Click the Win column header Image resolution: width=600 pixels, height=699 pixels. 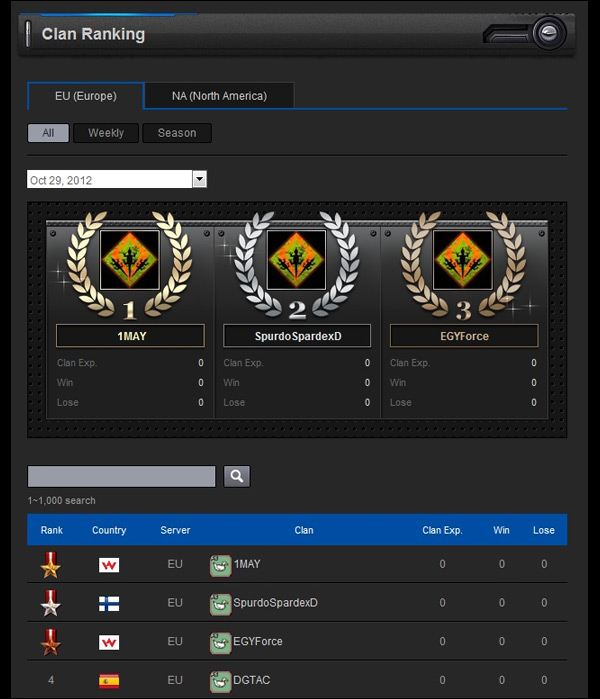tap(501, 530)
